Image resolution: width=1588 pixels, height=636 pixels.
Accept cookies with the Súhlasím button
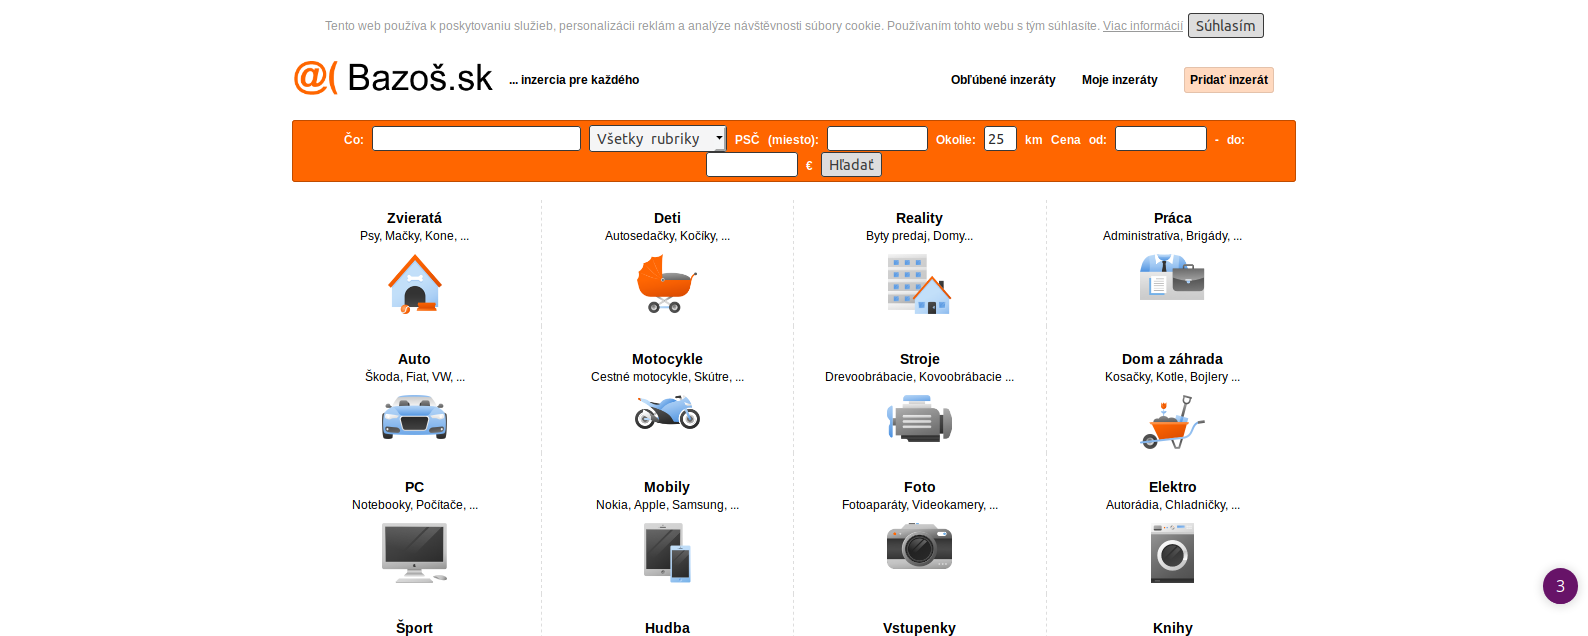pyautogui.click(x=1226, y=26)
